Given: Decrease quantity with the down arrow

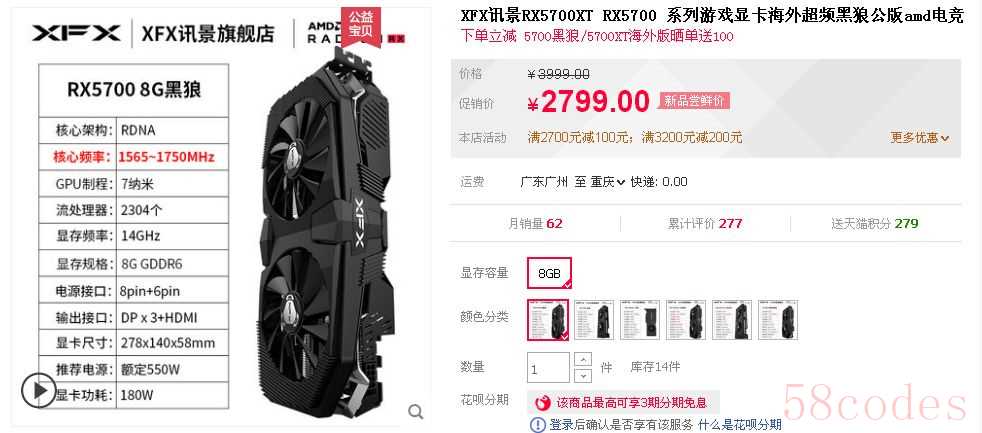Looking at the screenshot, I should (x=582, y=375).
